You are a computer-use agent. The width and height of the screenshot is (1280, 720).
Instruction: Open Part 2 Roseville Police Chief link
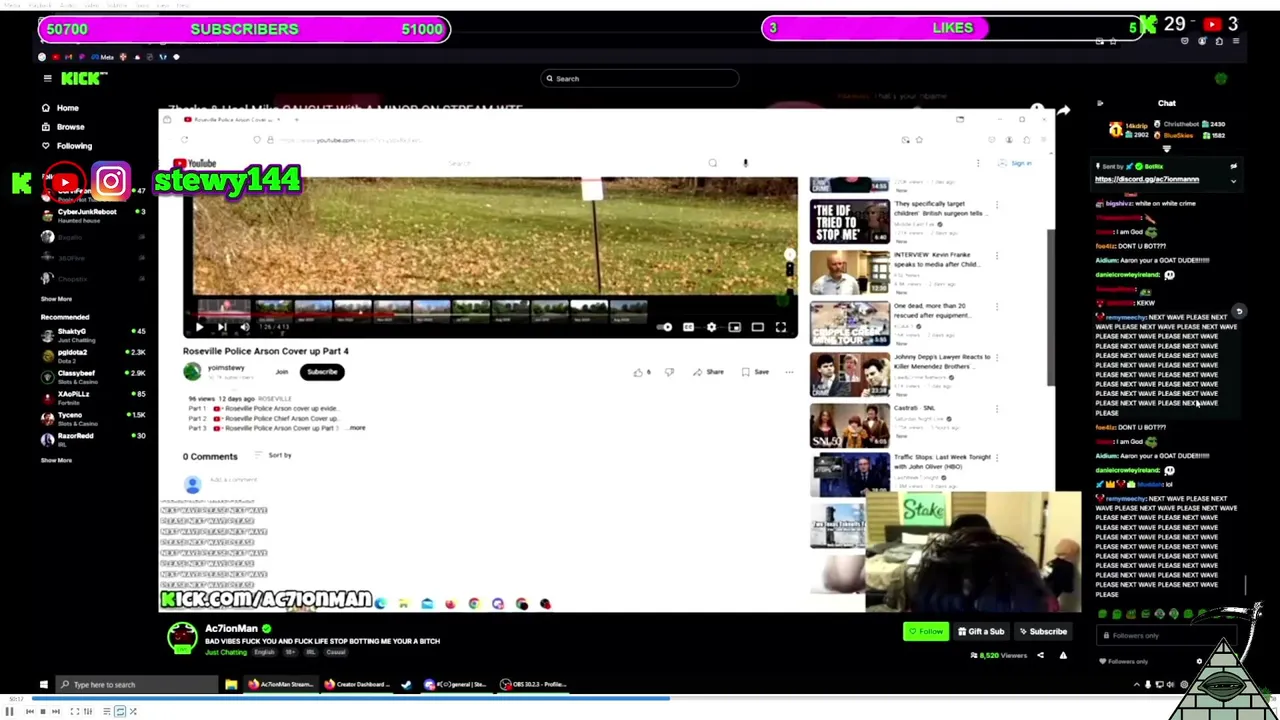275,418
